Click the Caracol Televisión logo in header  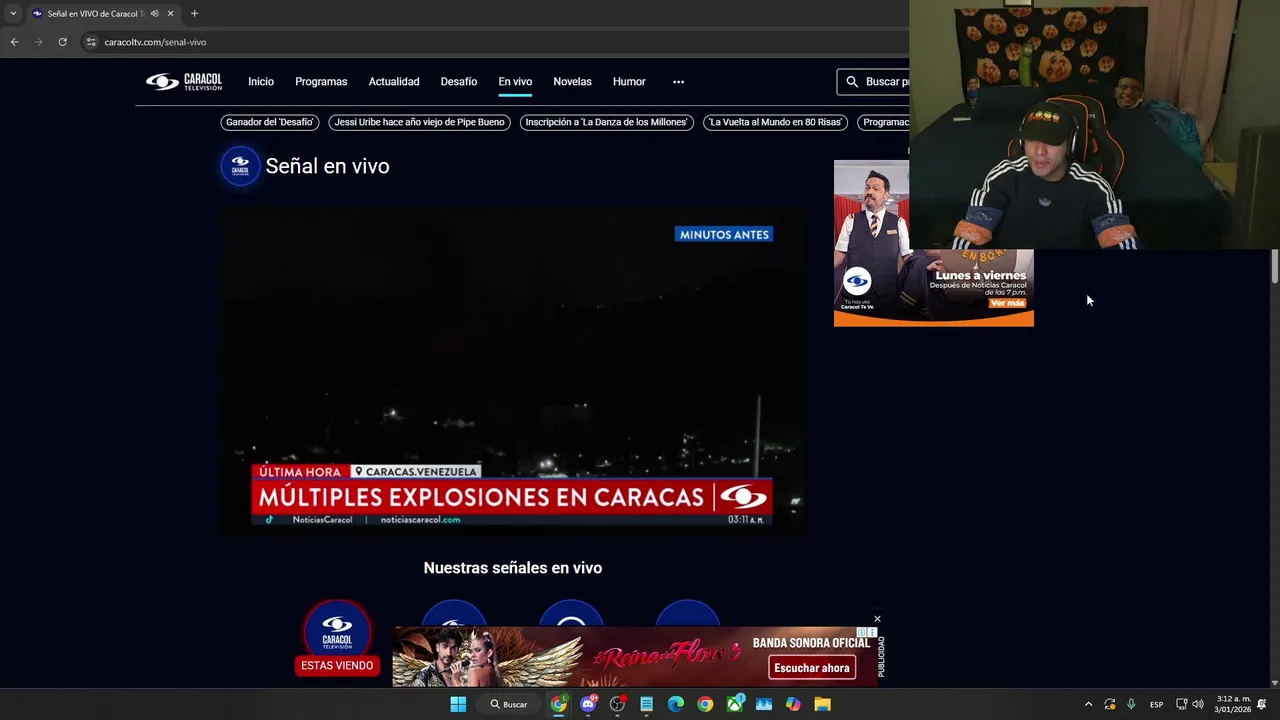184,82
